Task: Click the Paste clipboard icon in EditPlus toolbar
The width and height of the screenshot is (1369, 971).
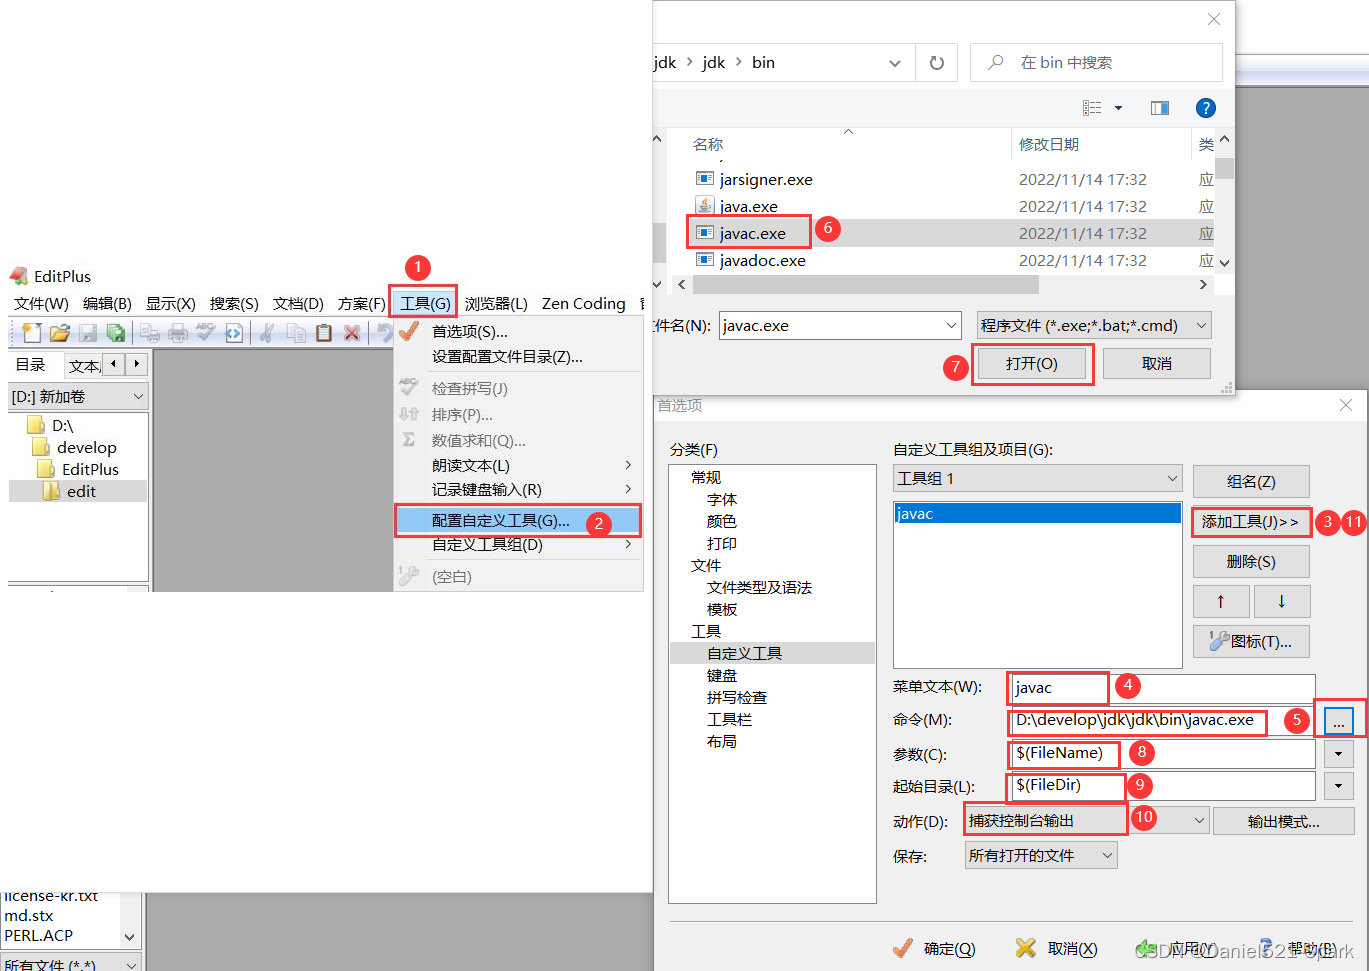Action: point(324,333)
